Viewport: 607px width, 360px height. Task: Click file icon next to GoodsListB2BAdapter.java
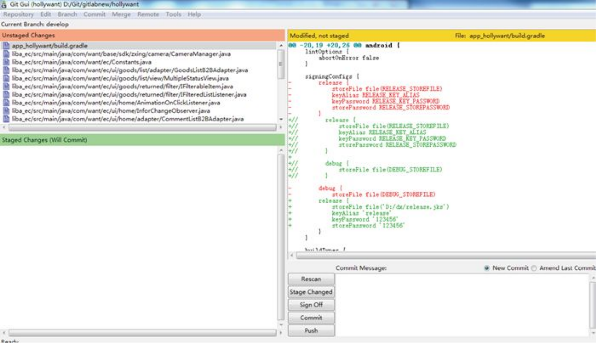point(6,70)
